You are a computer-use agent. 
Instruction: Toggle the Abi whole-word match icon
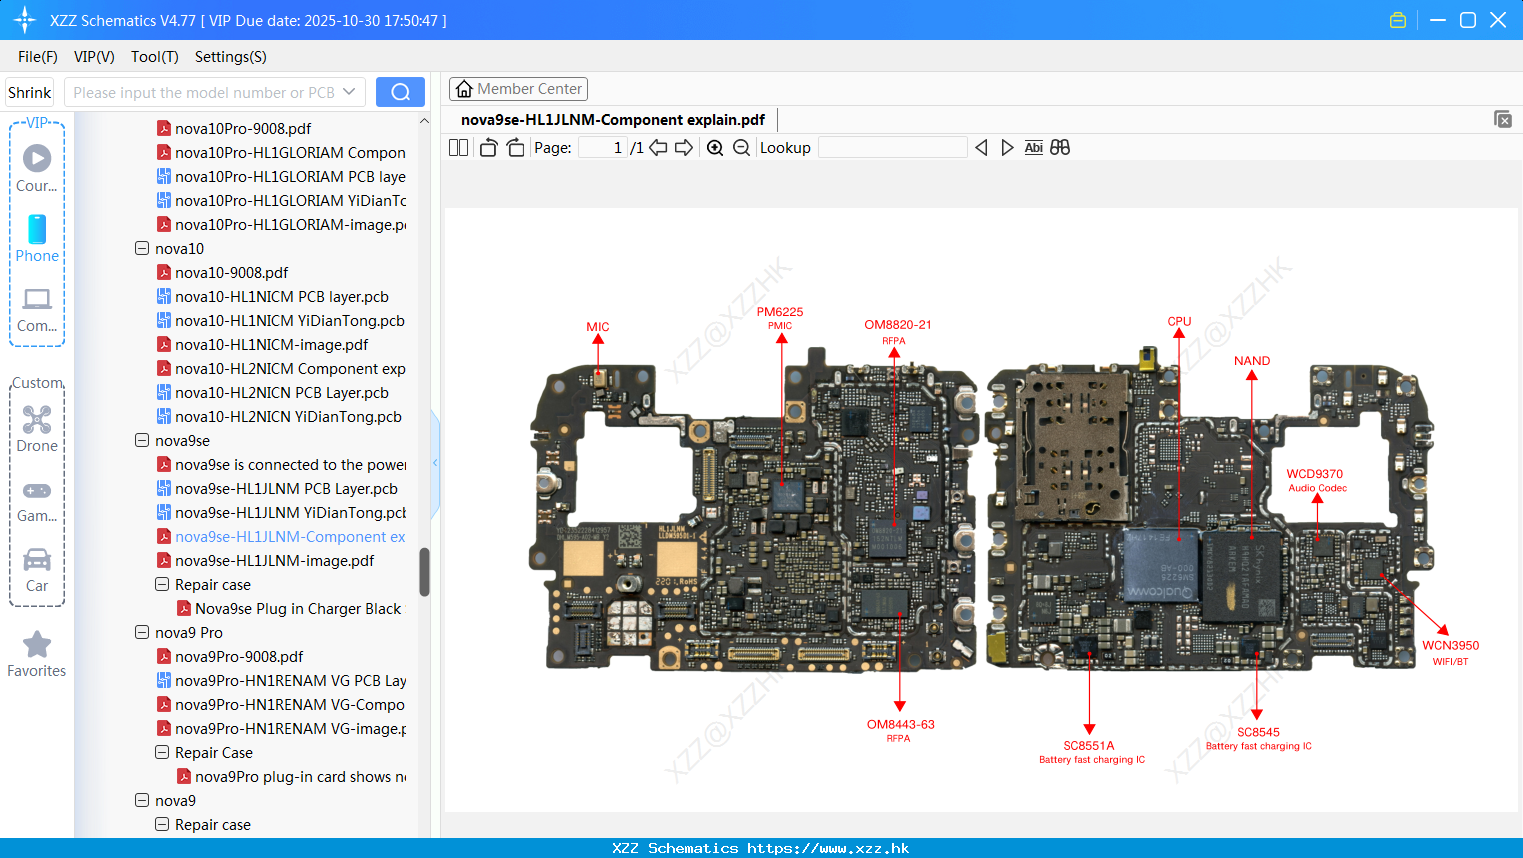point(1033,147)
